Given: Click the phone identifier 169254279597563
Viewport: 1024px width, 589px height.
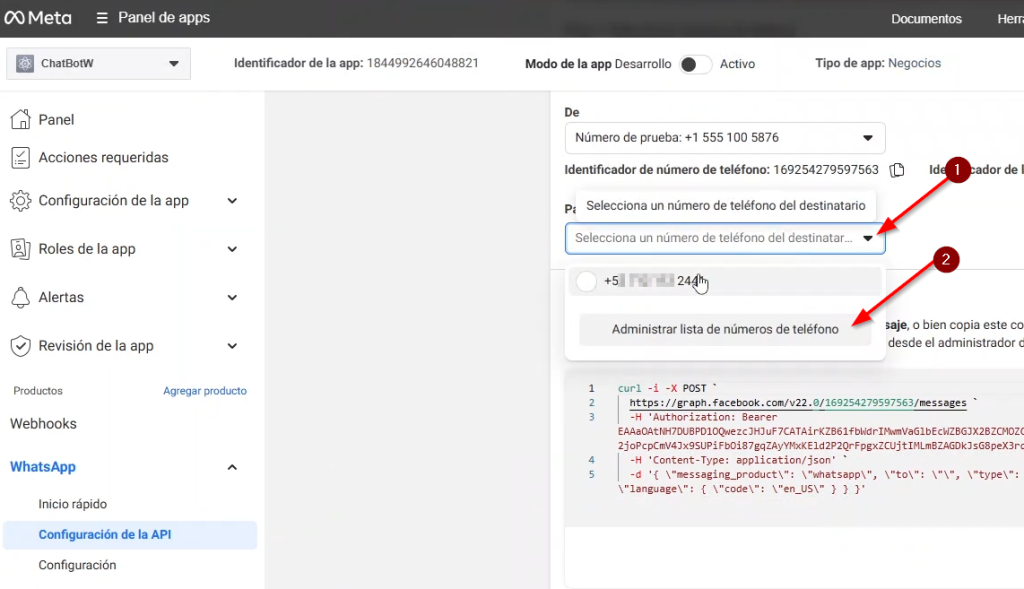Looking at the screenshot, I should coord(826,170).
